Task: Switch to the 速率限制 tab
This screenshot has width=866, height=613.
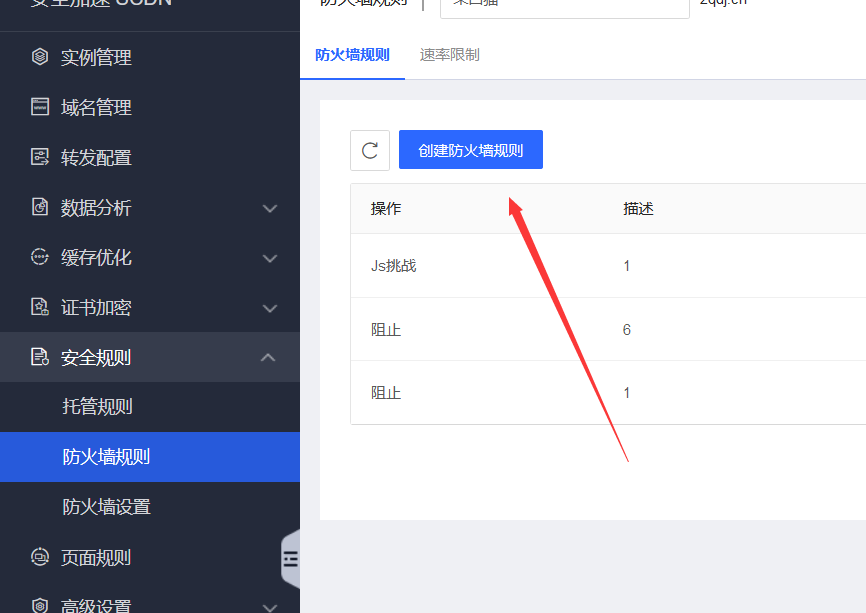Action: (x=450, y=55)
